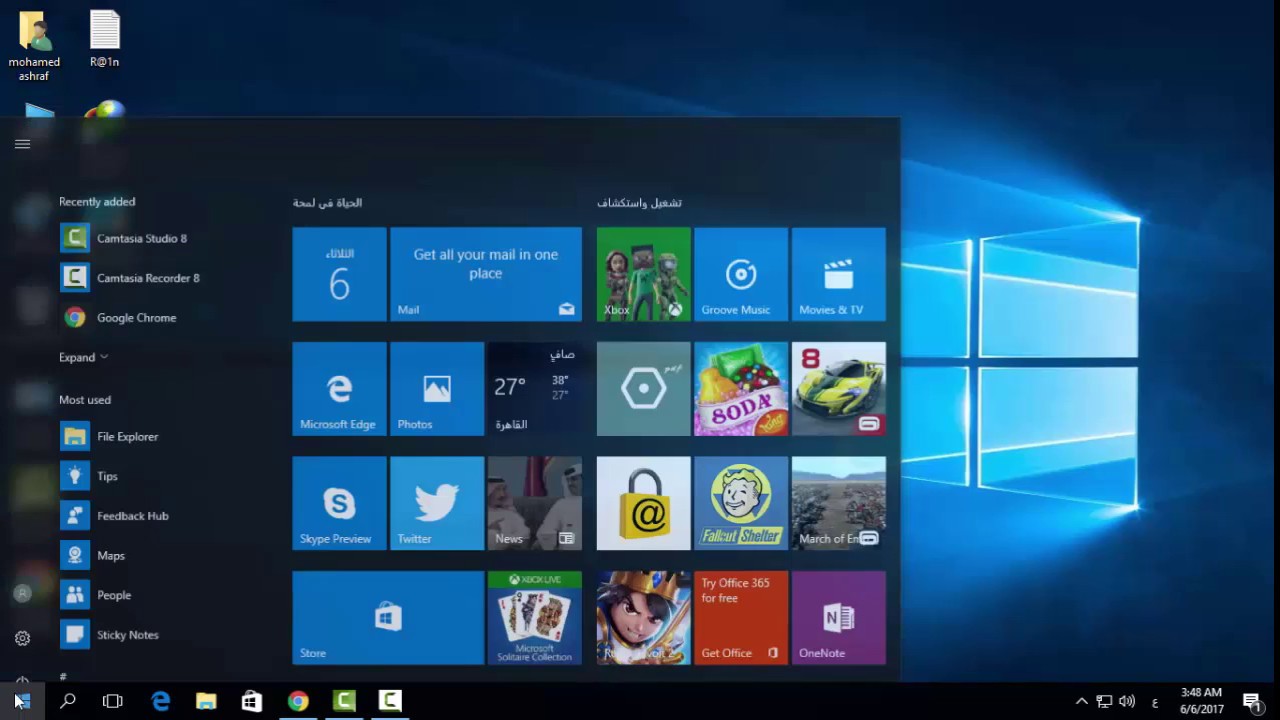Image resolution: width=1280 pixels, height=720 pixels.
Task: Open the Xbox tile
Action: [x=644, y=274]
